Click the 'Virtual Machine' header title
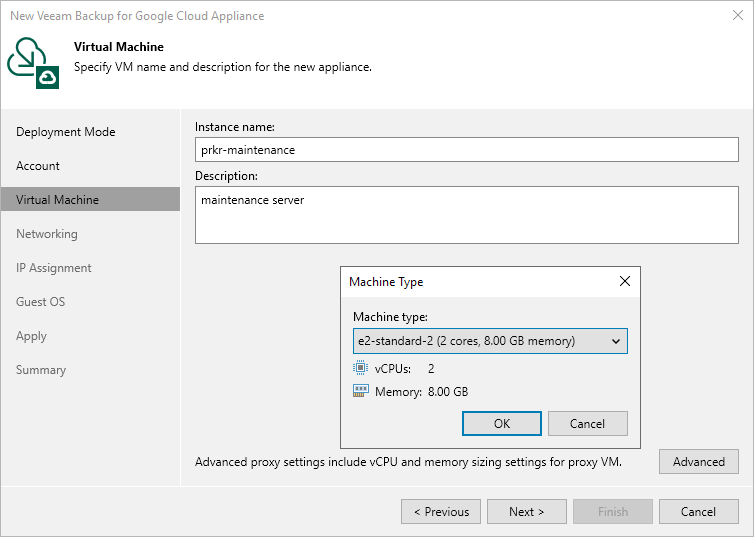 (119, 47)
